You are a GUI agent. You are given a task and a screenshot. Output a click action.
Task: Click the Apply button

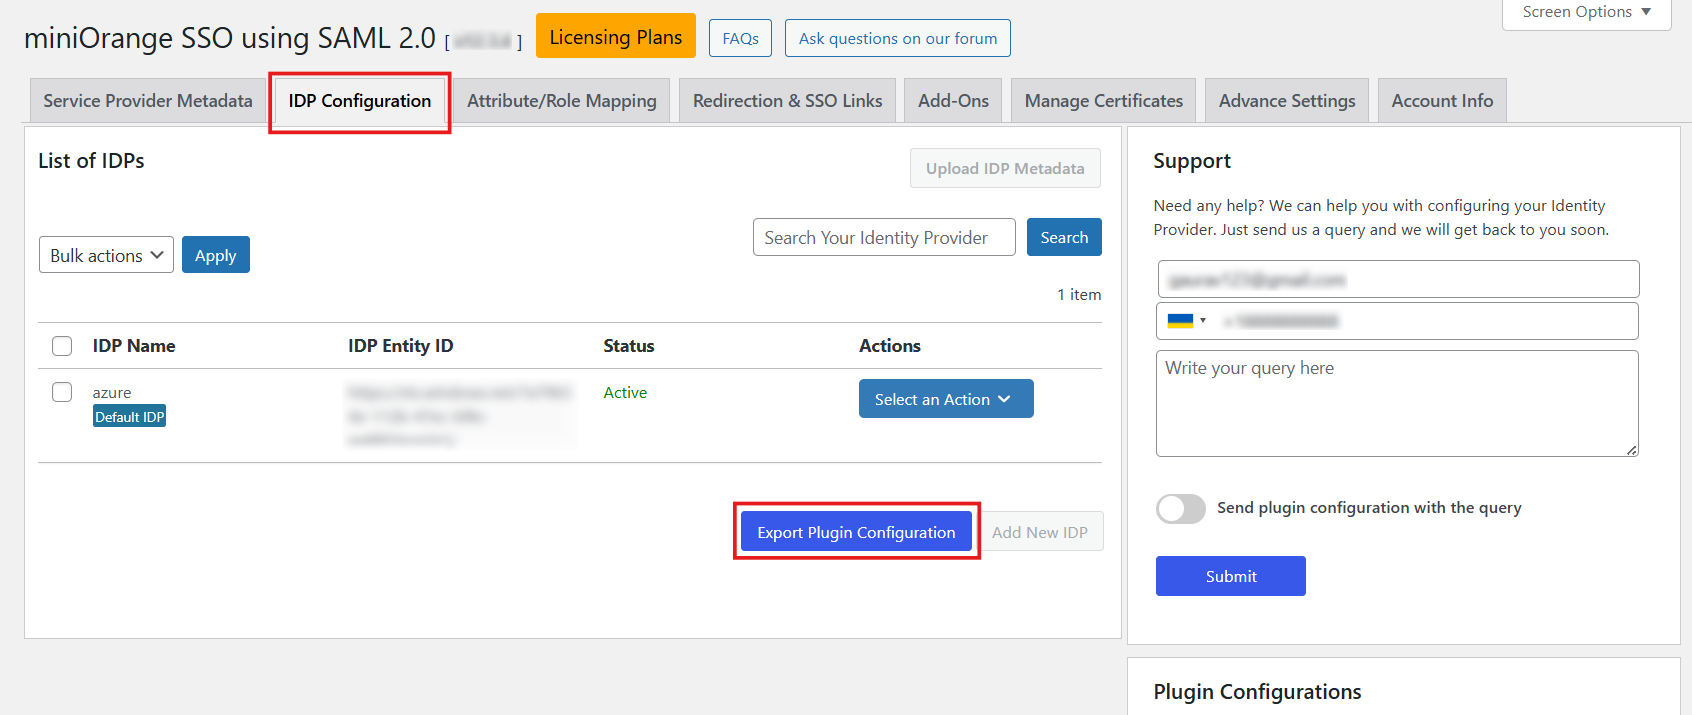pyautogui.click(x=216, y=255)
